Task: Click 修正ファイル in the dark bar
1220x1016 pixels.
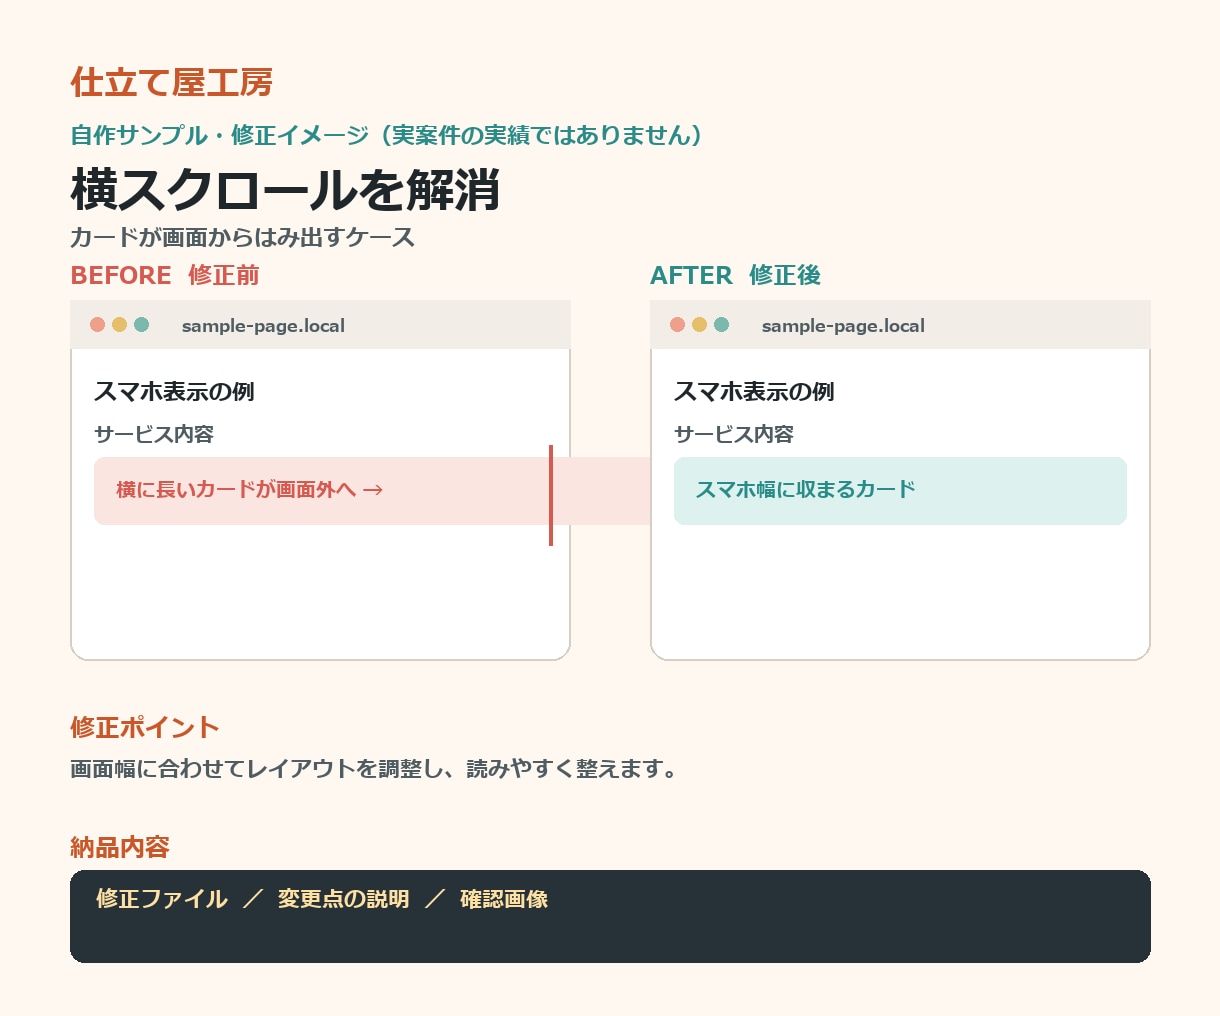Action: (162, 899)
